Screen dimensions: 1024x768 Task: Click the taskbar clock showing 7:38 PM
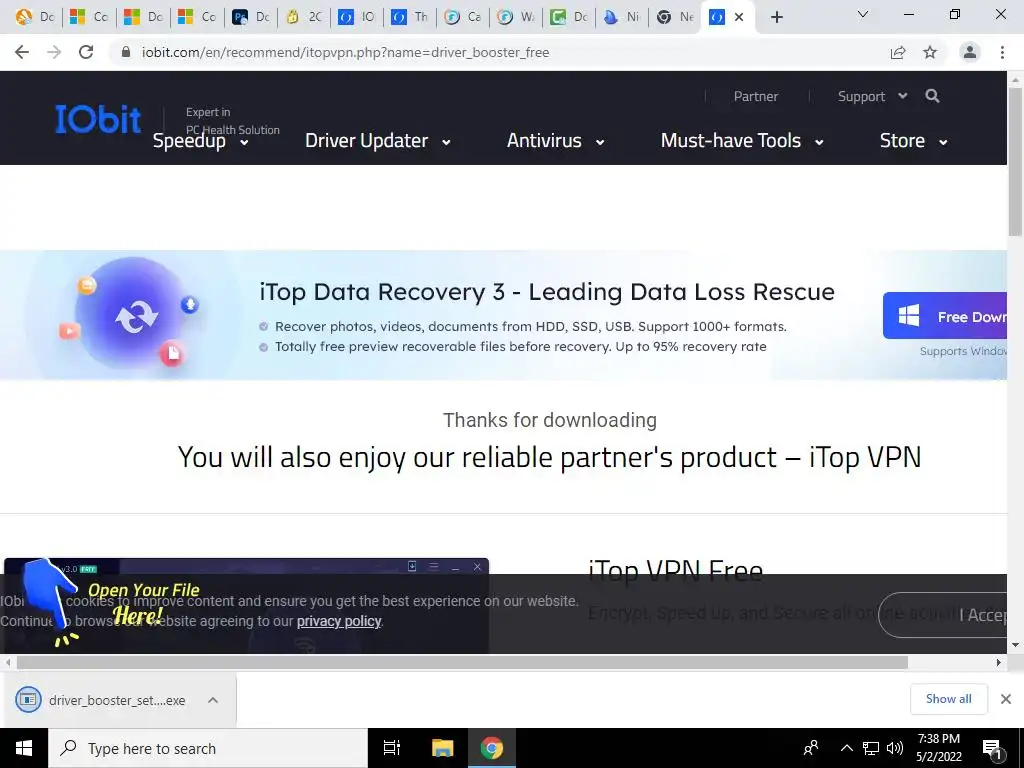click(938, 748)
